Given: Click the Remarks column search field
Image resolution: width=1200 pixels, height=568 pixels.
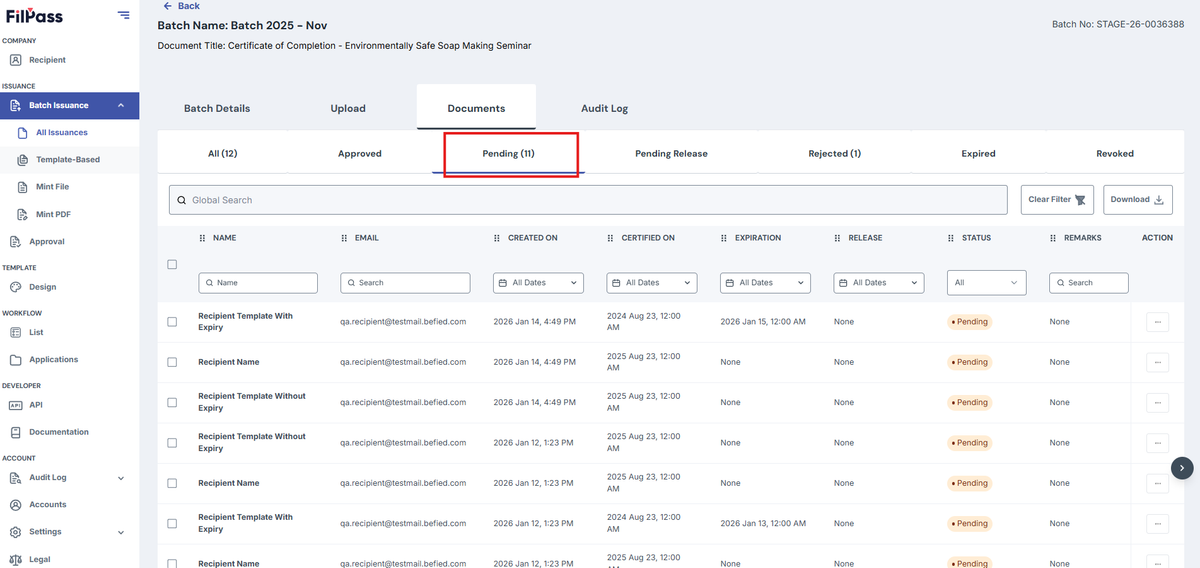Looking at the screenshot, I should click(x=1089, y=283).
